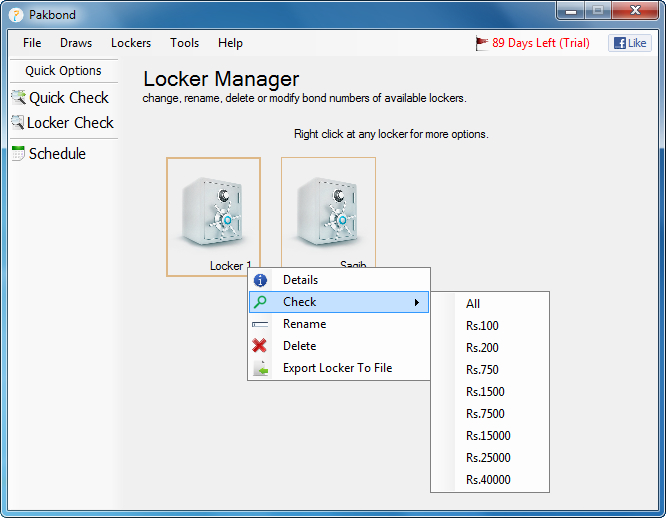Select Rs.100 in the Check submenu
The image size is (666, 518).
tap(490, 326)
